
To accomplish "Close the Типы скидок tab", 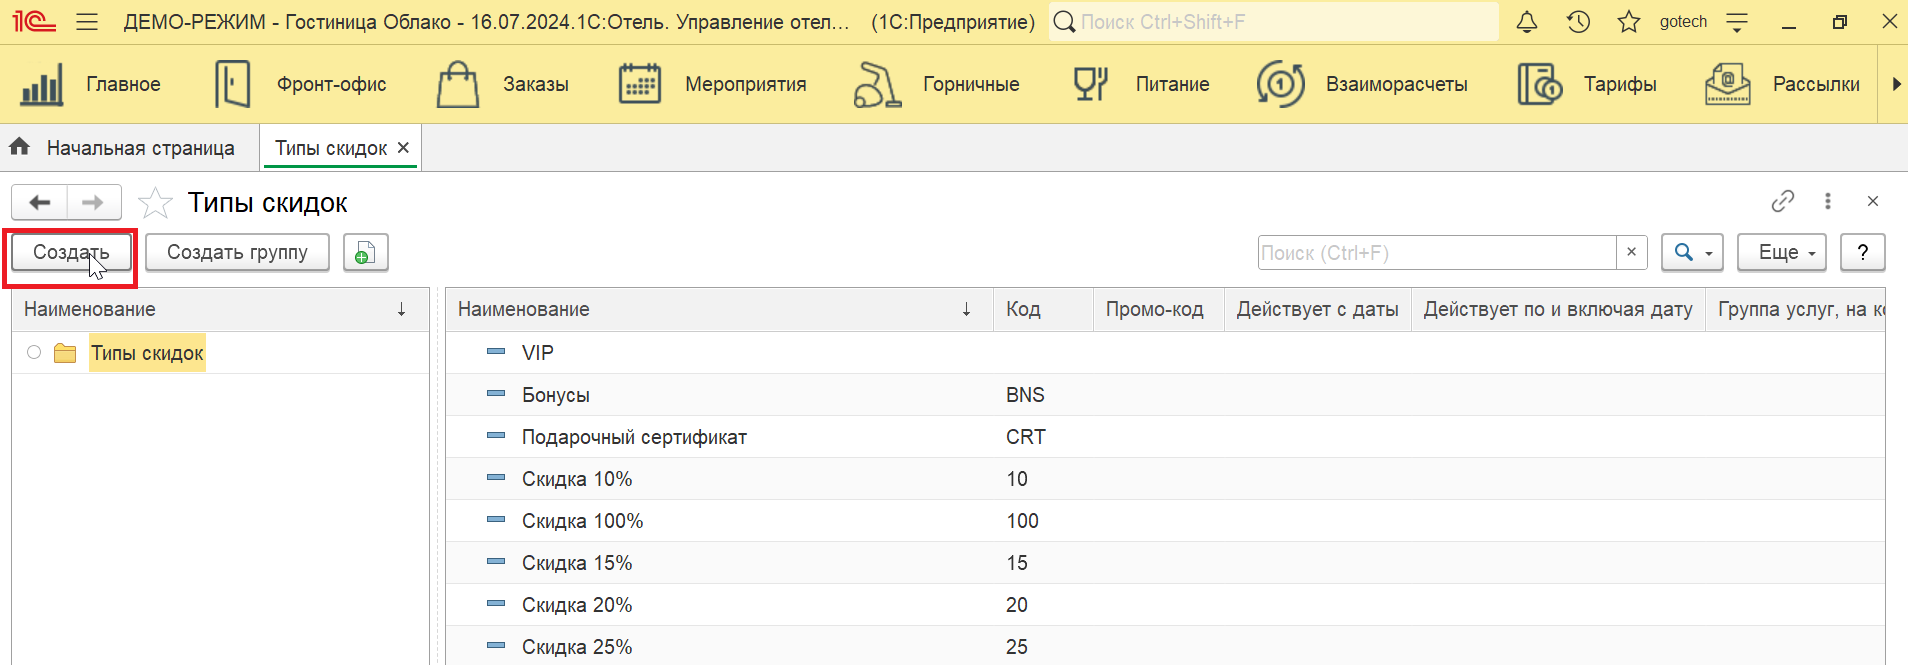I will (403, 148).
